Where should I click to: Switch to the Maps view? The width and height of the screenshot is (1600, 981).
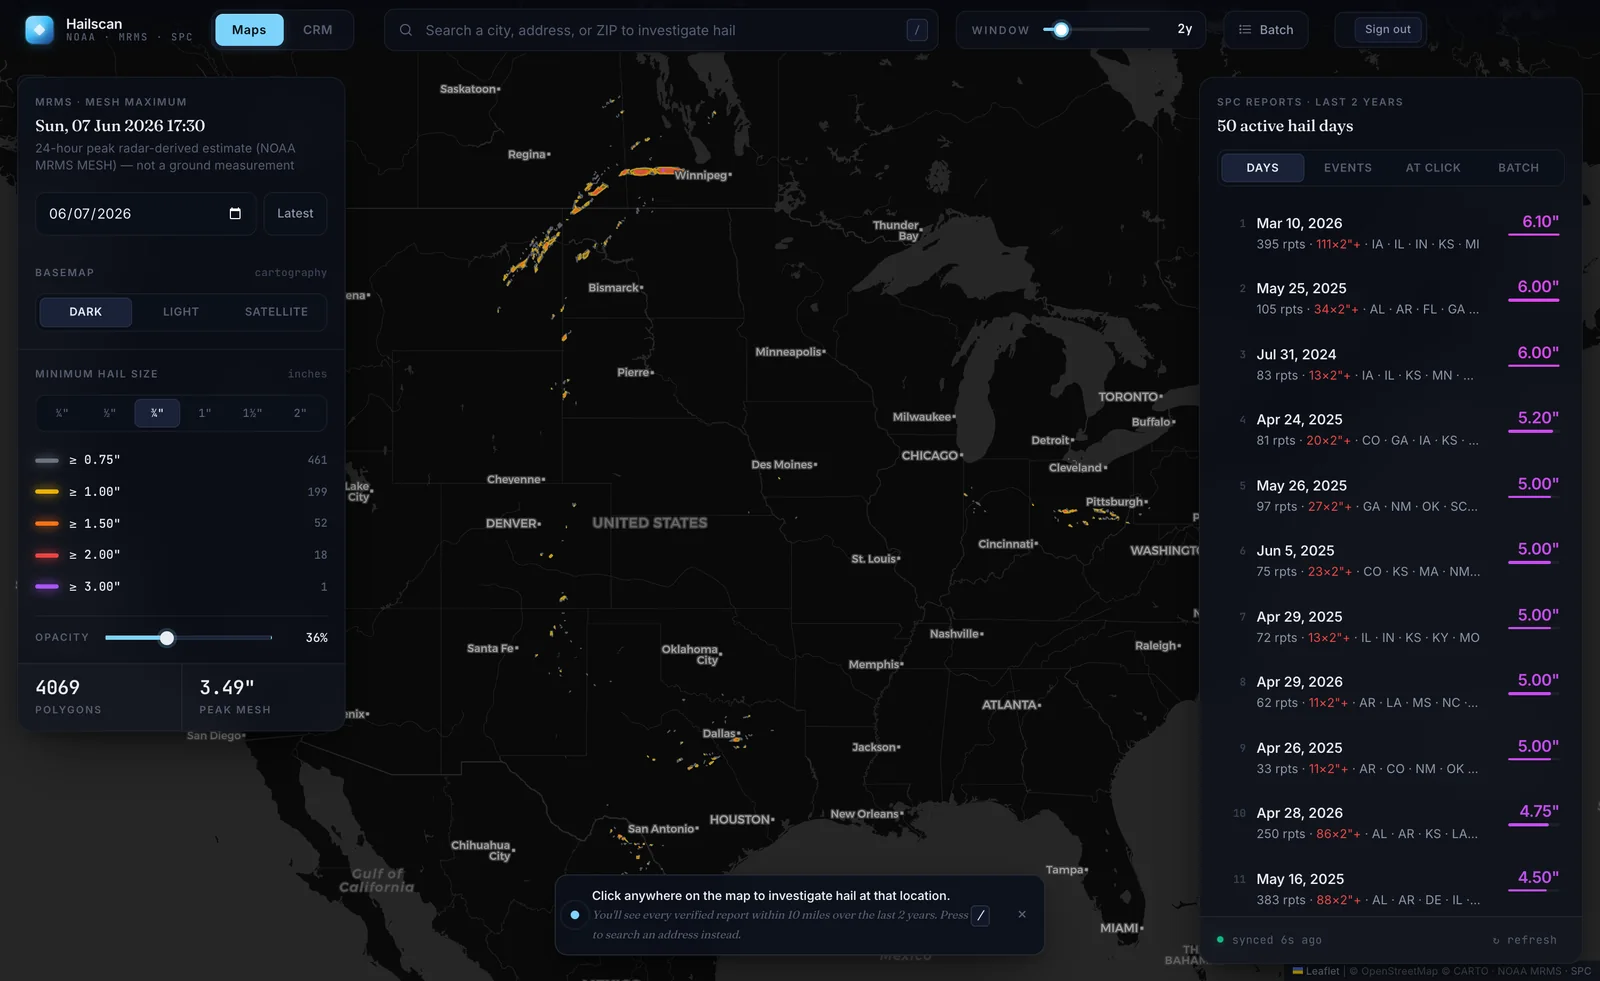coord(249,30)
